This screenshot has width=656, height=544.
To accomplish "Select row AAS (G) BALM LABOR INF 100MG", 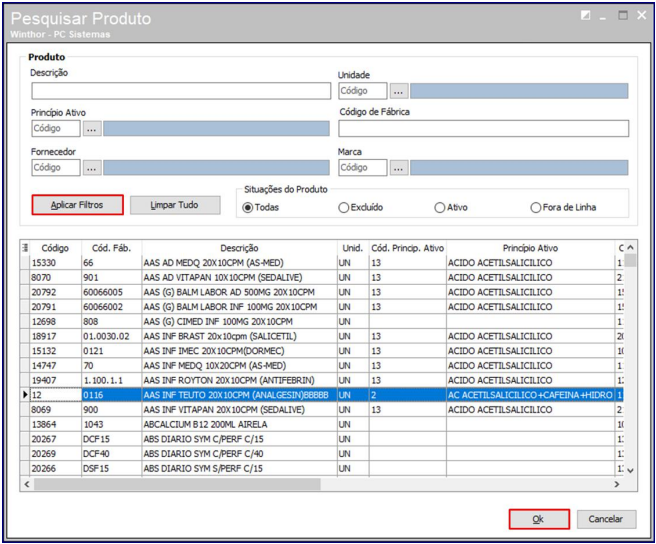I will click(x=322, y=307).
